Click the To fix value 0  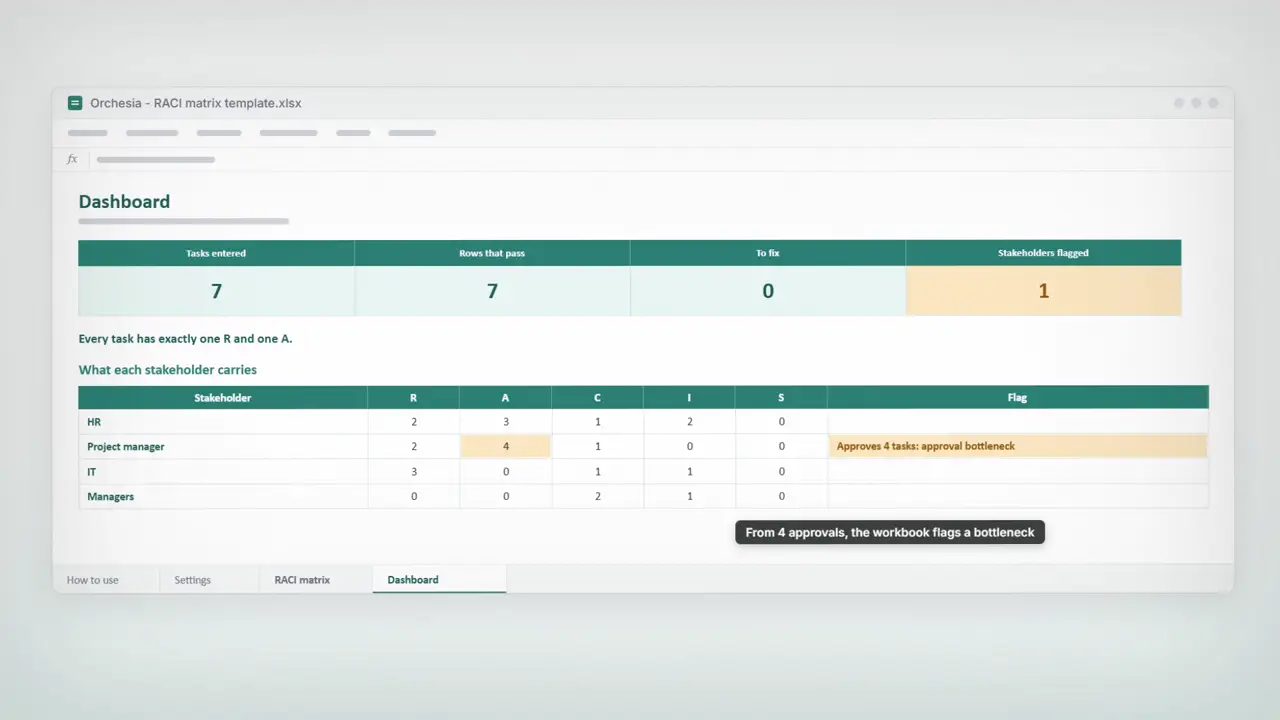(x=768, y=291)
